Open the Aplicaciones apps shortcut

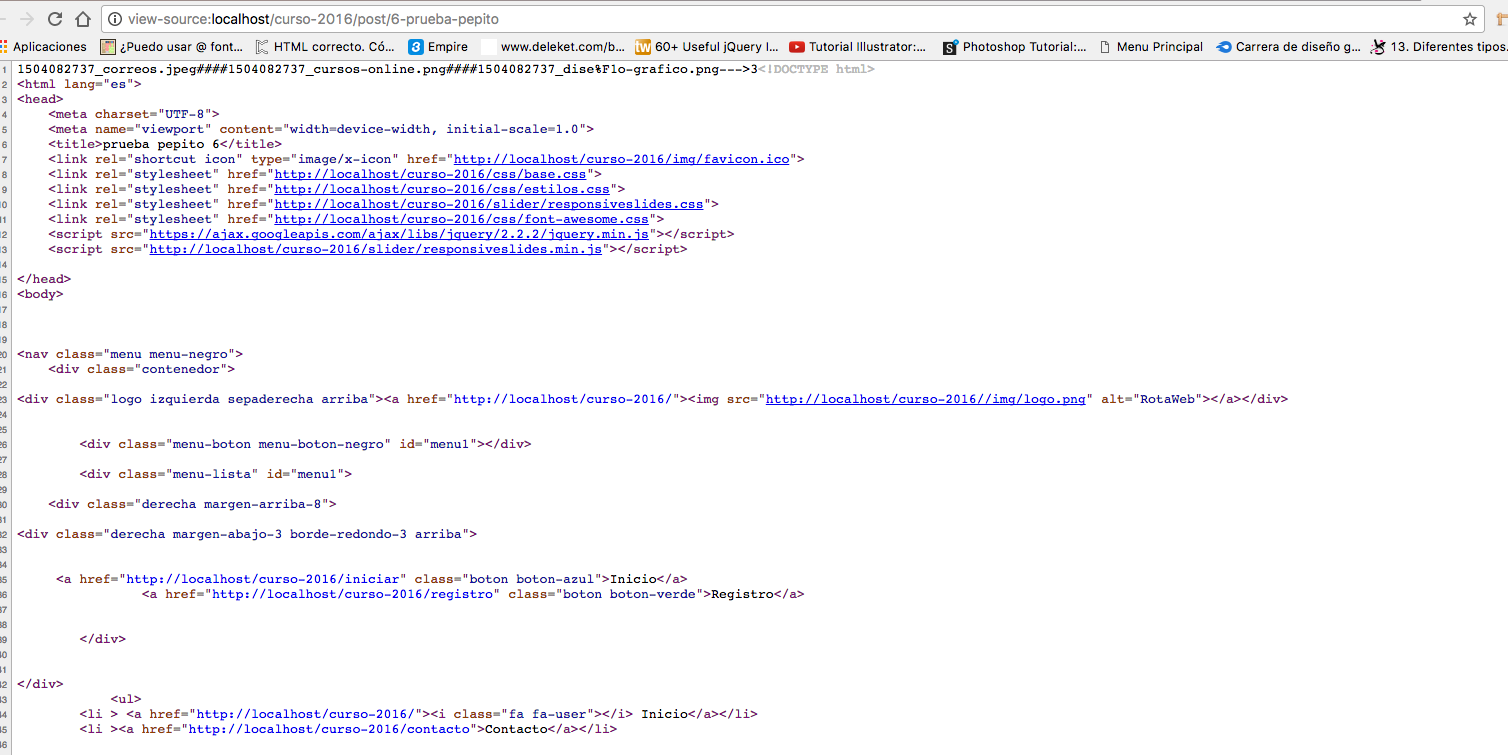[44, 47]
